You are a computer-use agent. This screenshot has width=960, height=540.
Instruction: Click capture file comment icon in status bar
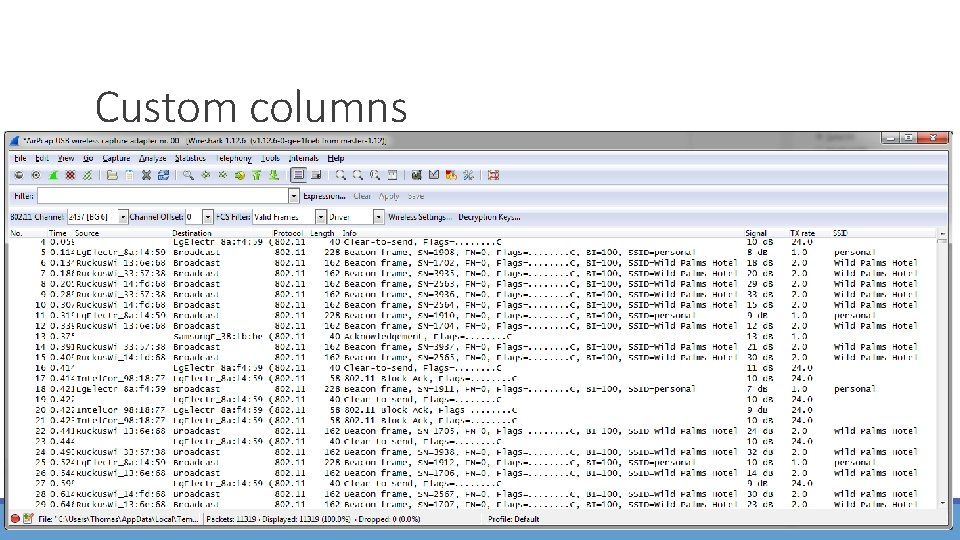(x=28, y=519)
